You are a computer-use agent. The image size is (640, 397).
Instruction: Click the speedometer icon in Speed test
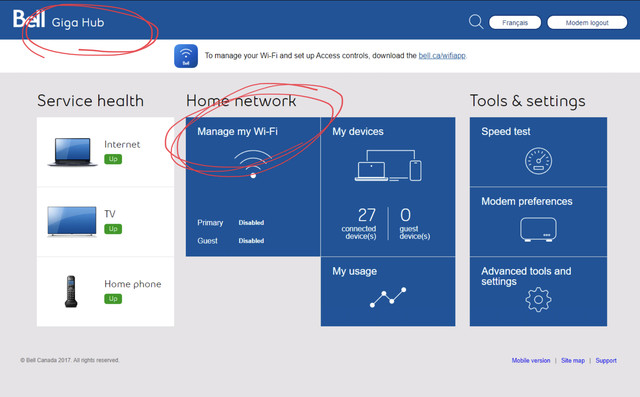pos(538,161)
